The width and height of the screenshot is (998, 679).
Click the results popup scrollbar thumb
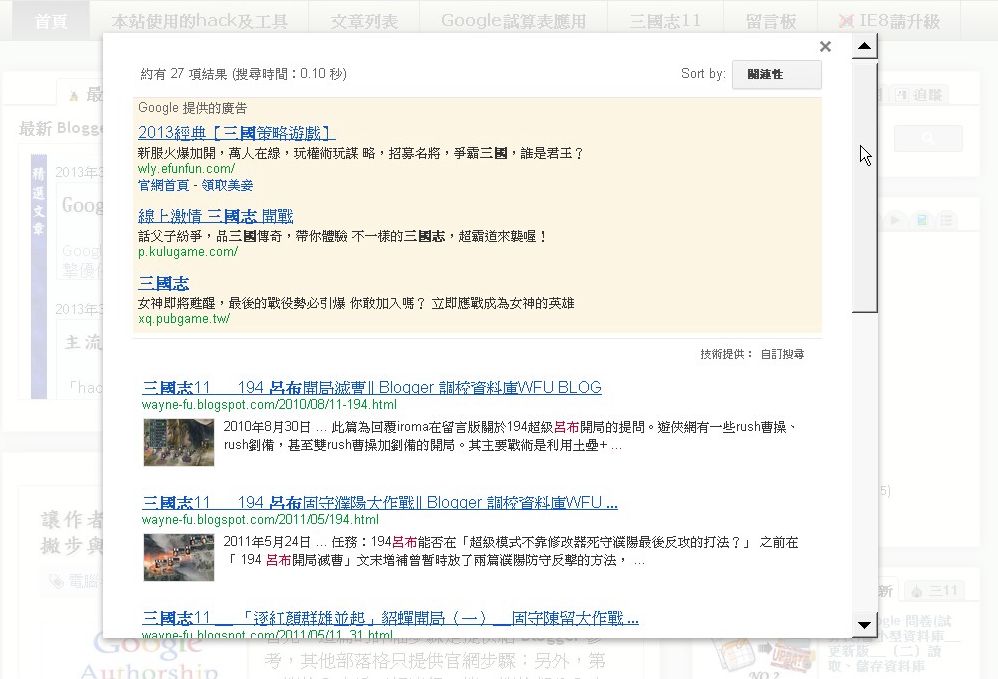pyautogui.click(x=864, y=187)
